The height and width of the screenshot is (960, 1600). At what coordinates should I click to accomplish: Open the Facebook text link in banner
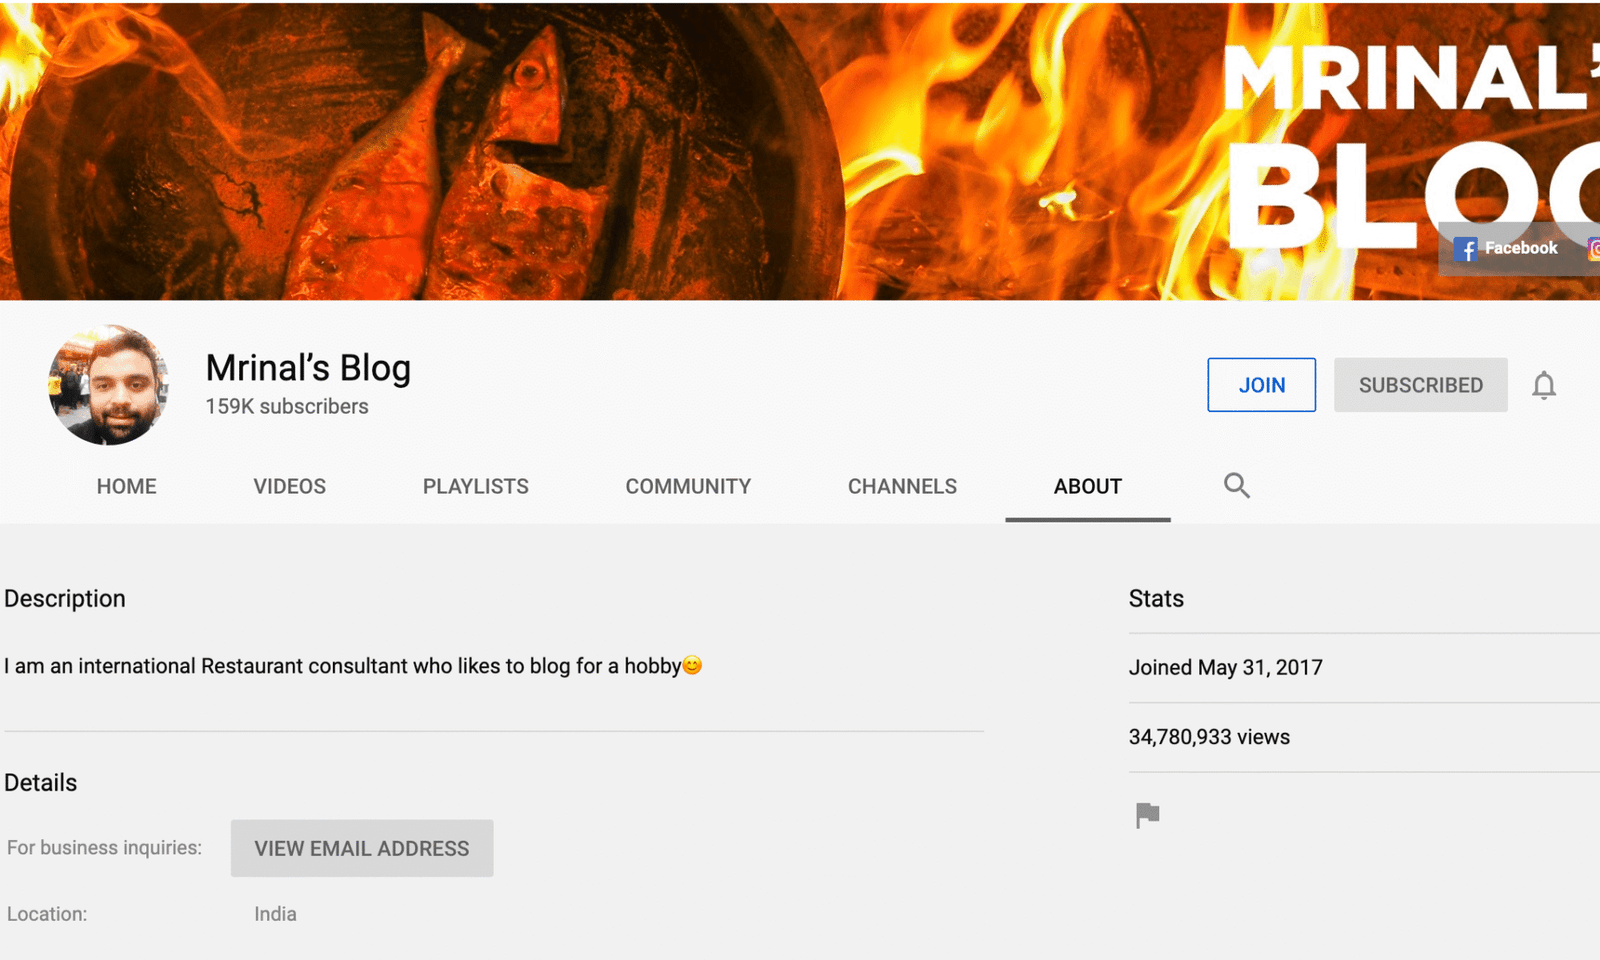pos(1520,248)
